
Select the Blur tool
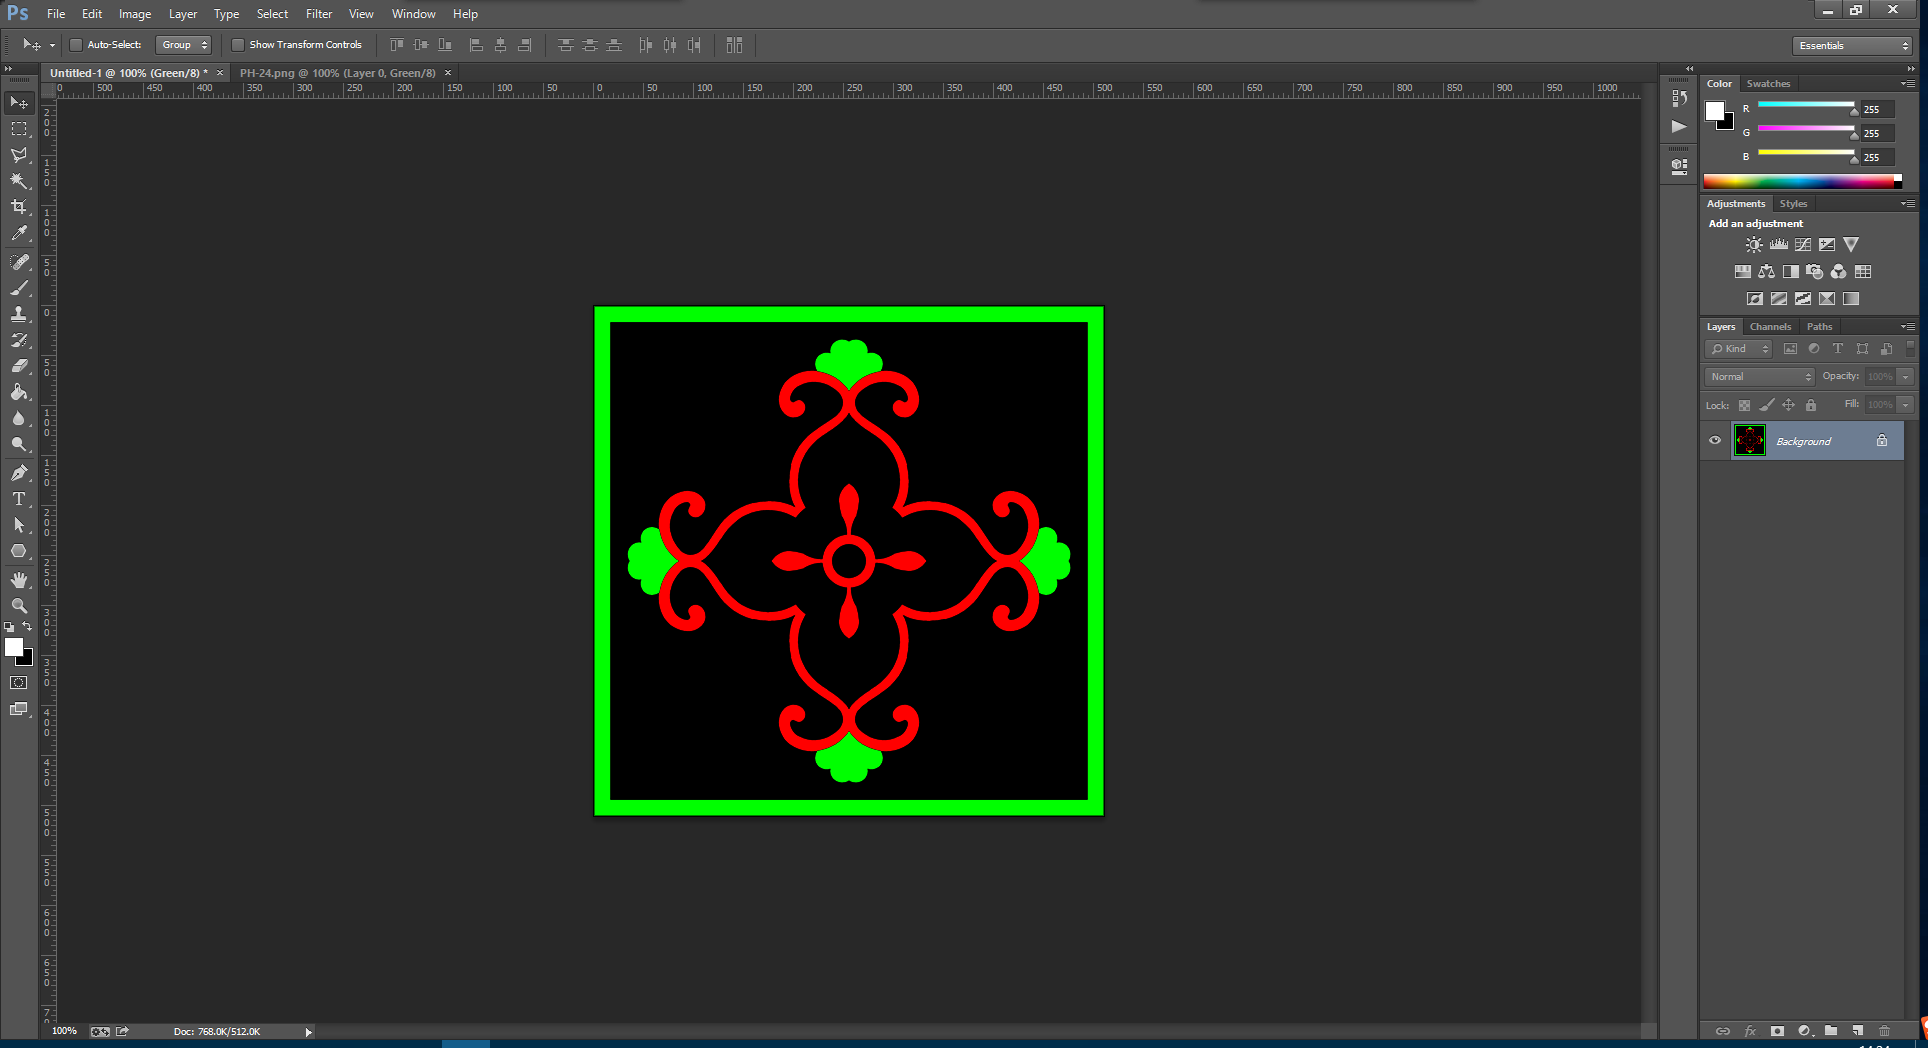(x=19, y=418)
